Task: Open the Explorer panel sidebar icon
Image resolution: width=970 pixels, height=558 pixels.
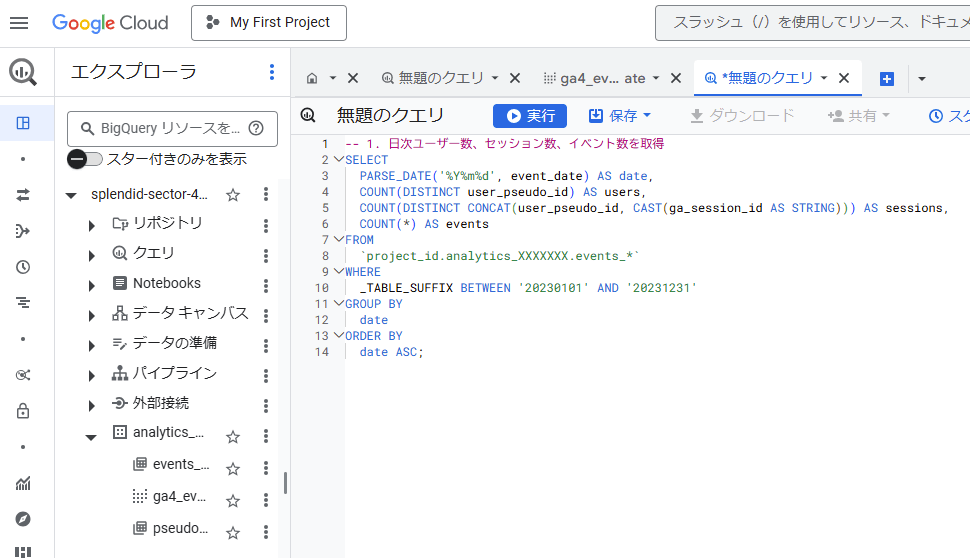Action: [x=23, y=123]
